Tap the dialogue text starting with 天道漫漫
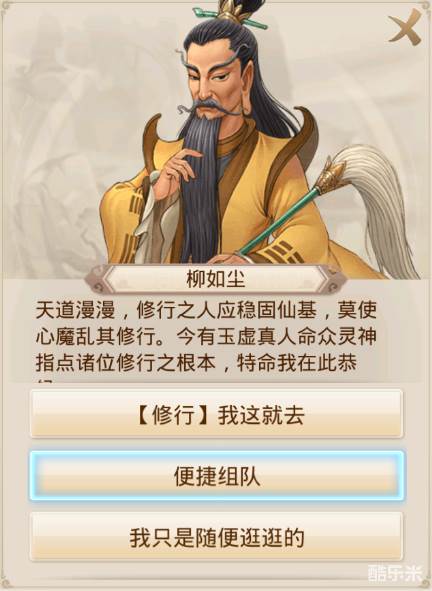Viewport: 432px width, 591px height. (206, 337)
